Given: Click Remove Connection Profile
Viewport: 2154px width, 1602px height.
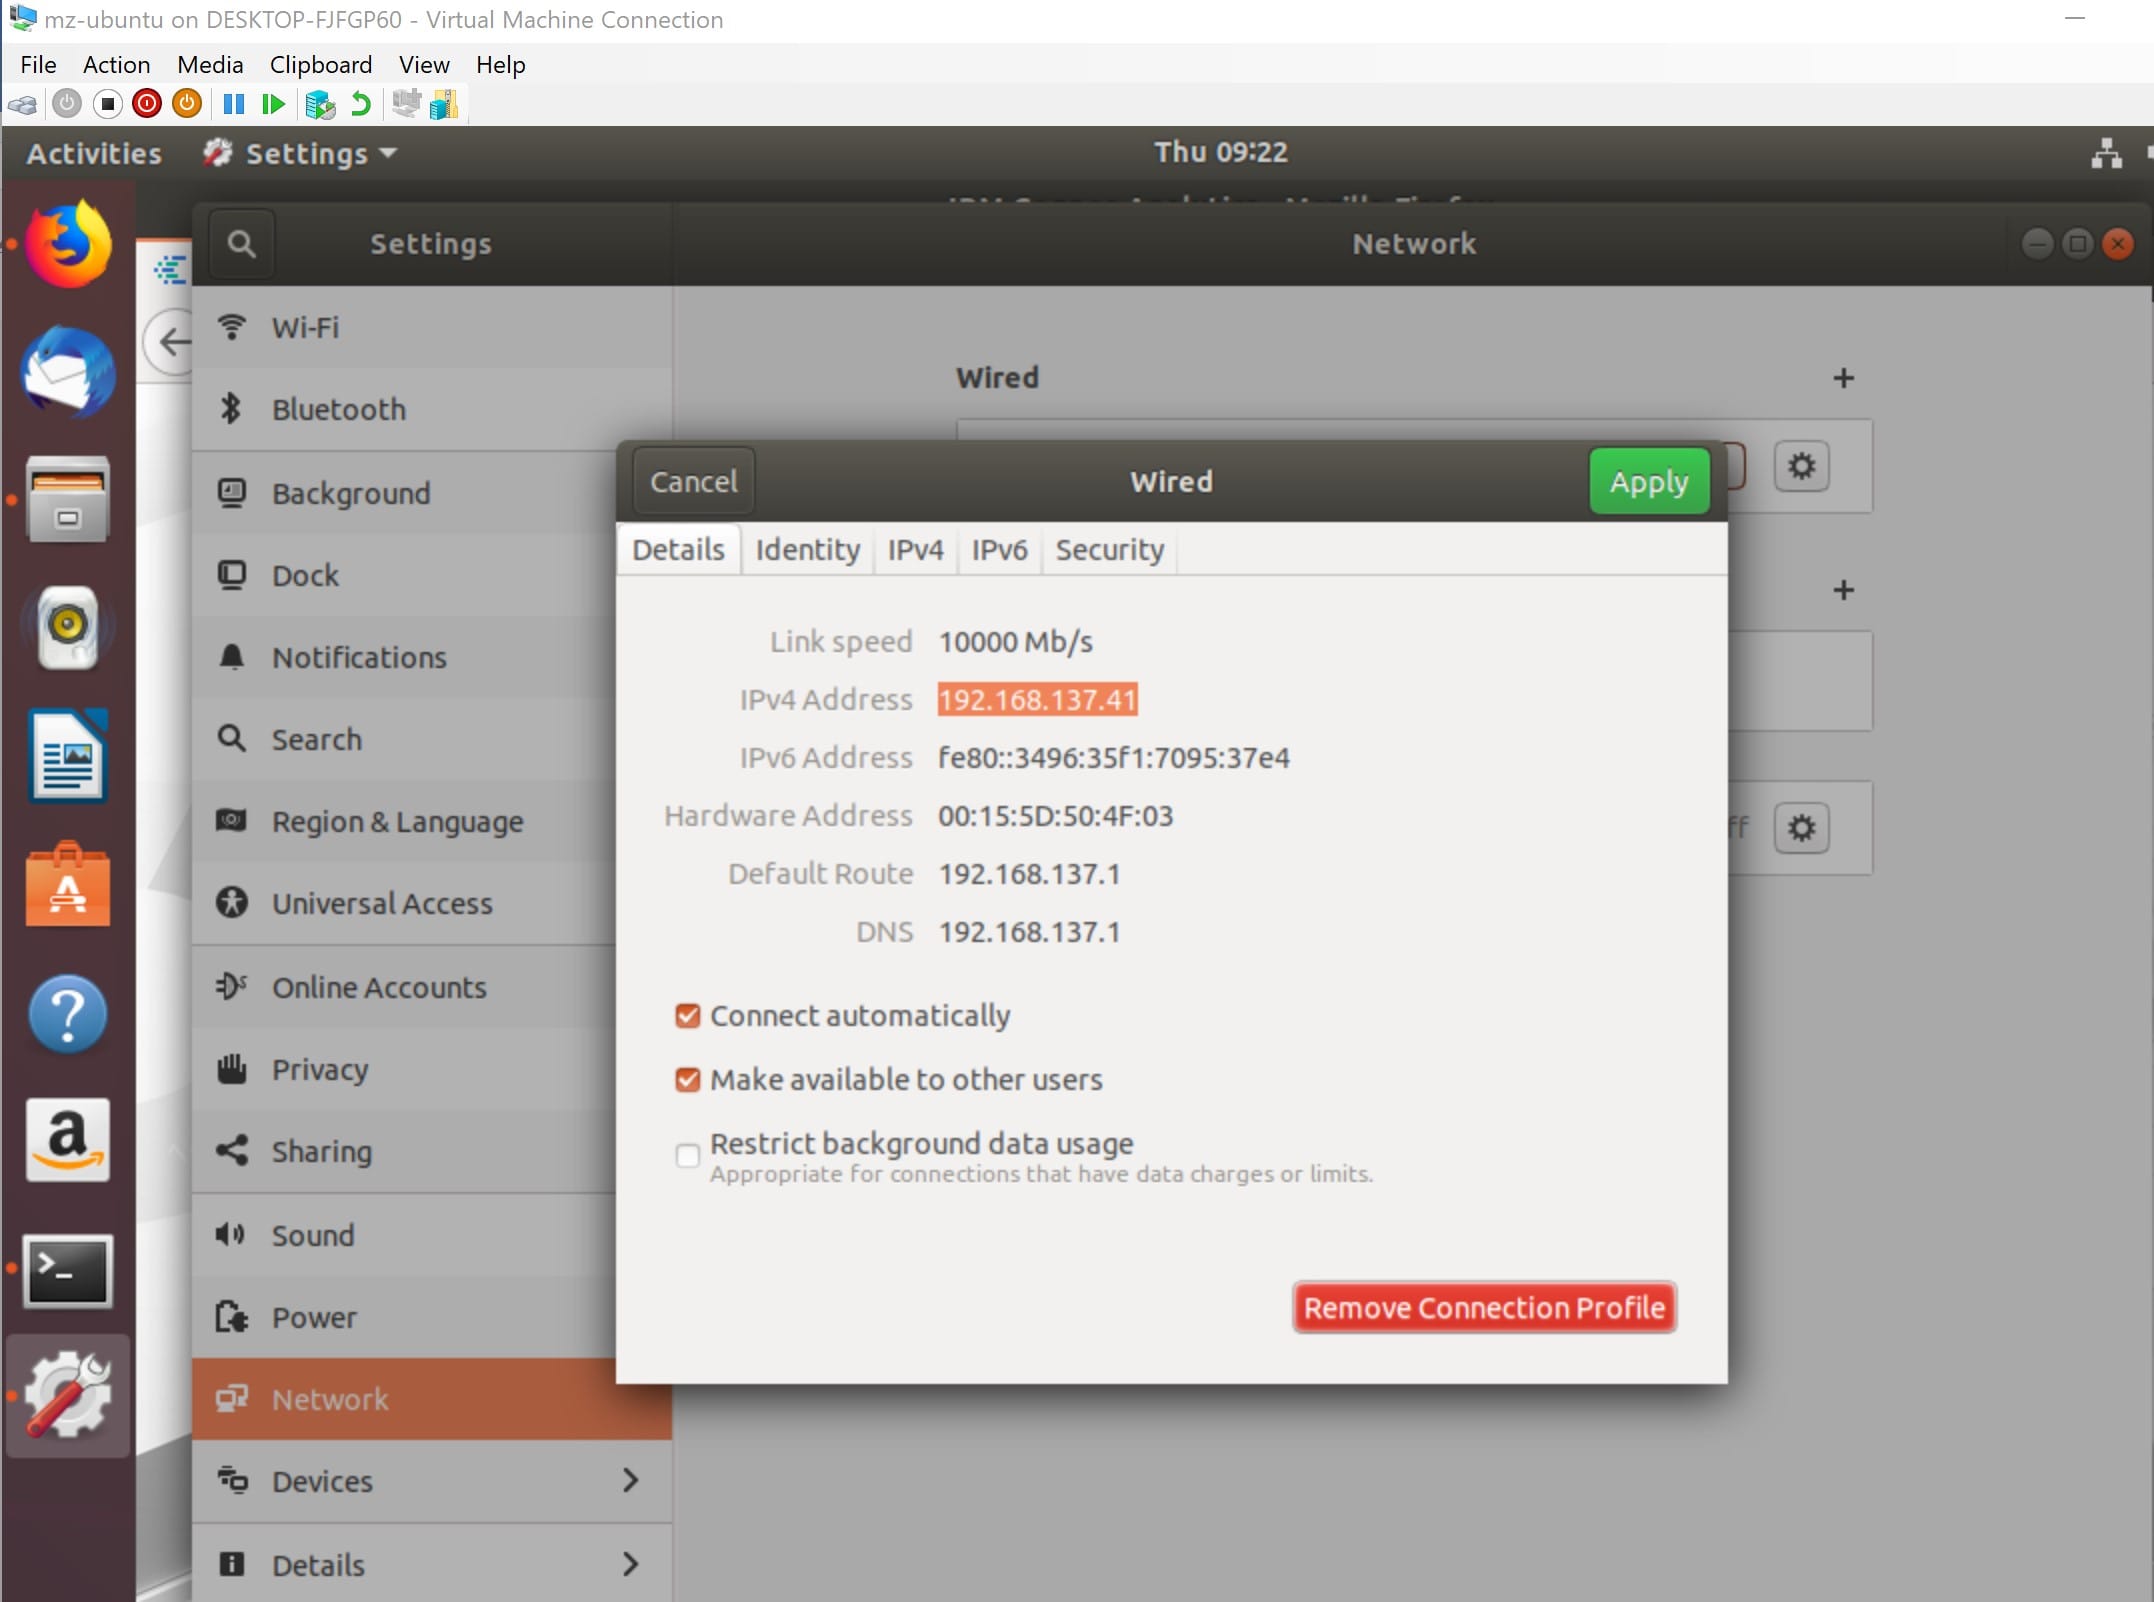Looking at the screenshot, I should pos(1483,1307).
